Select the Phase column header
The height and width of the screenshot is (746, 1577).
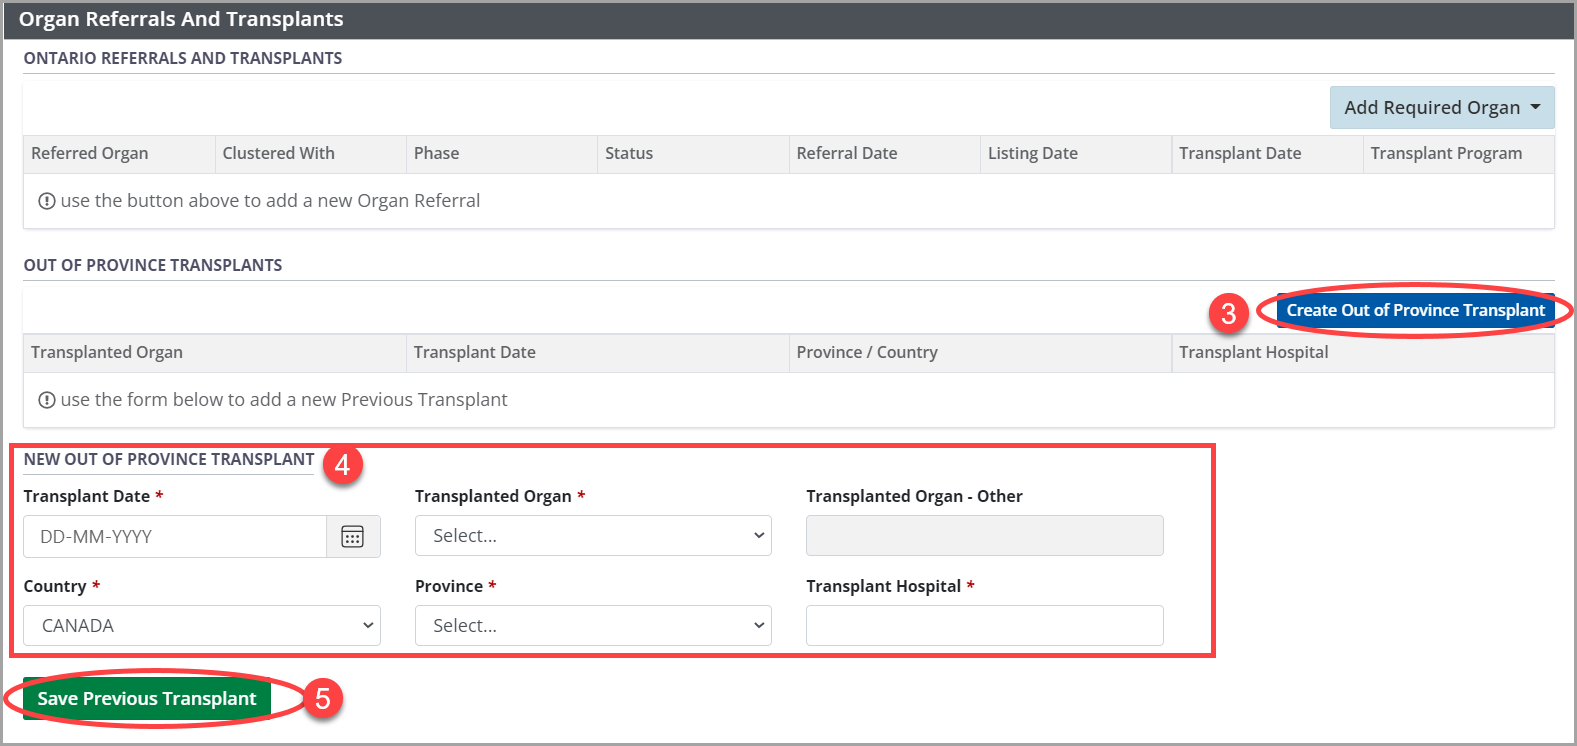tap(437, 154)
